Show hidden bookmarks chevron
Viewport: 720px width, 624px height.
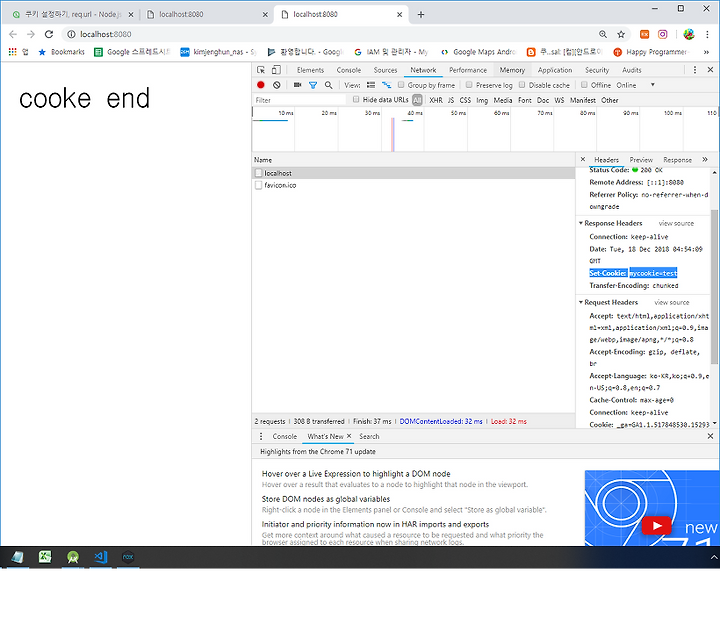click(707, 52)
